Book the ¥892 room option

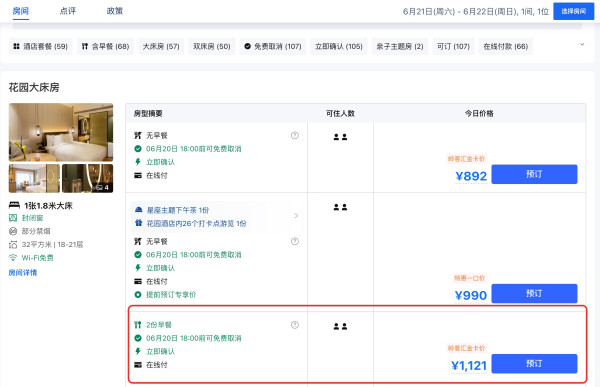[x=534, y=174]
